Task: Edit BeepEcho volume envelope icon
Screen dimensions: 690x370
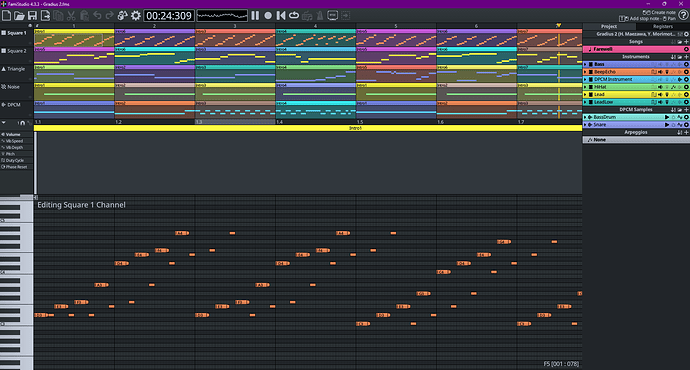Action: [x=660, y=72]
